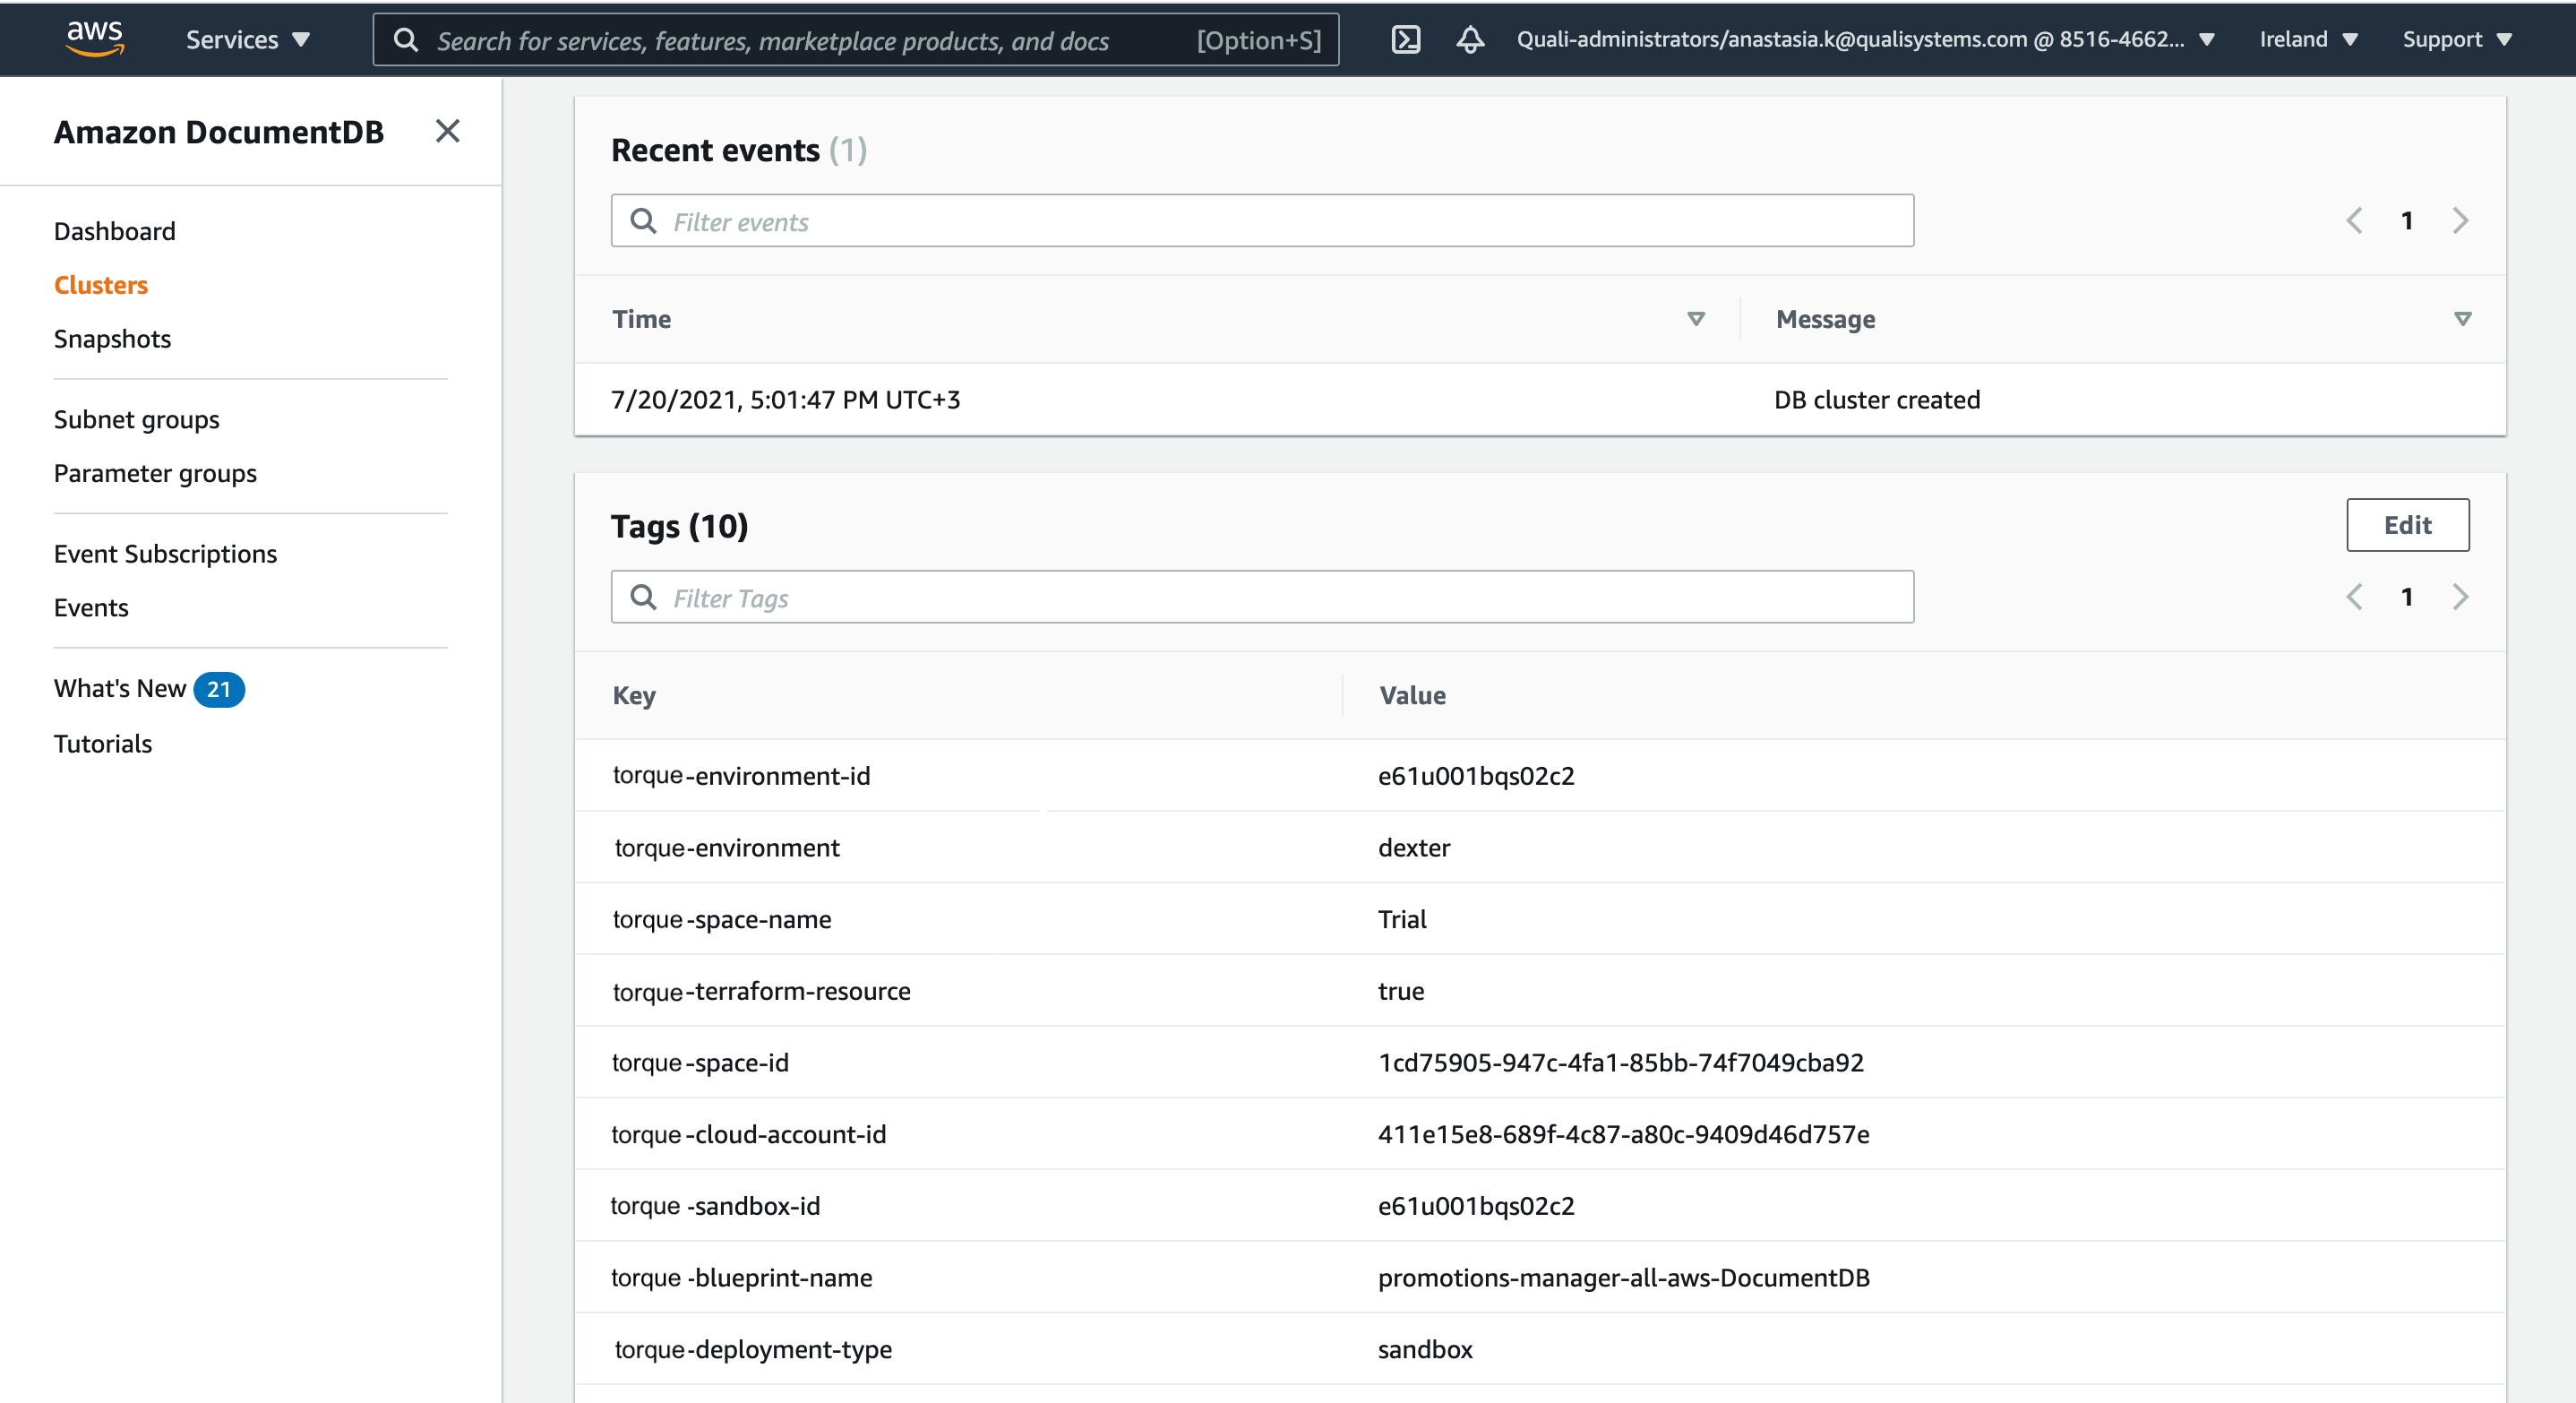
Task: Select the event timestamp 7/20/2021, 5:01:47 PM
Action: pos(785,399)
